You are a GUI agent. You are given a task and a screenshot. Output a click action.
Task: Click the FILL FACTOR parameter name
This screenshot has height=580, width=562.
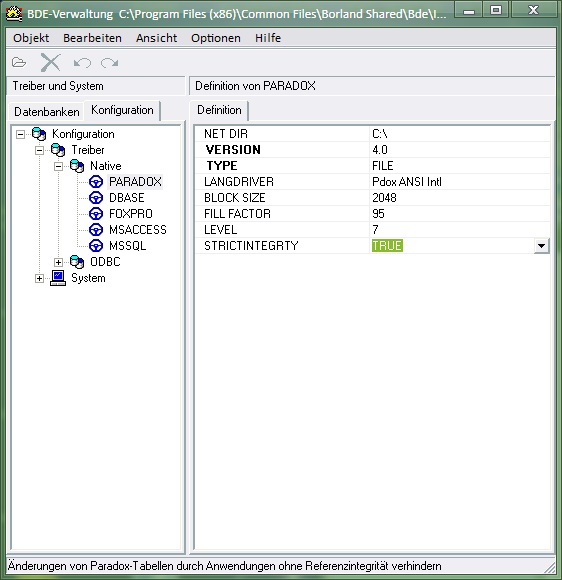point(237,214)
